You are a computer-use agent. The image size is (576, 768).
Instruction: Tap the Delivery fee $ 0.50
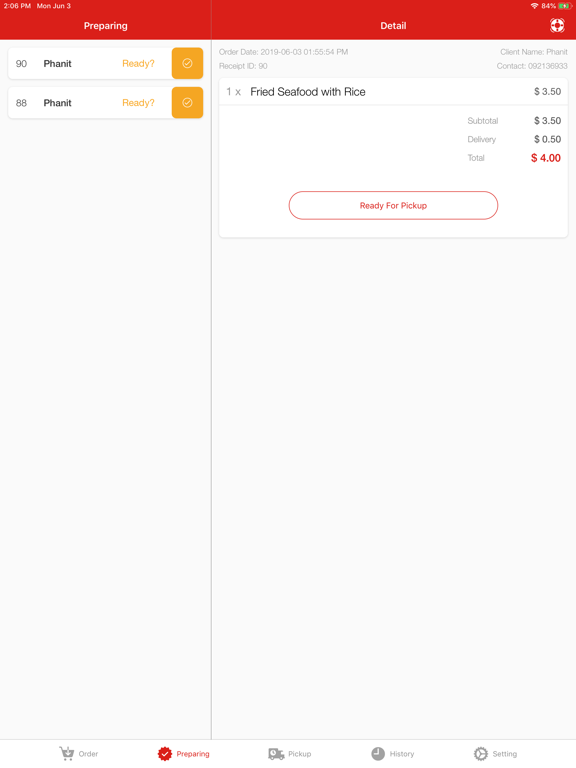pos(548,139)
